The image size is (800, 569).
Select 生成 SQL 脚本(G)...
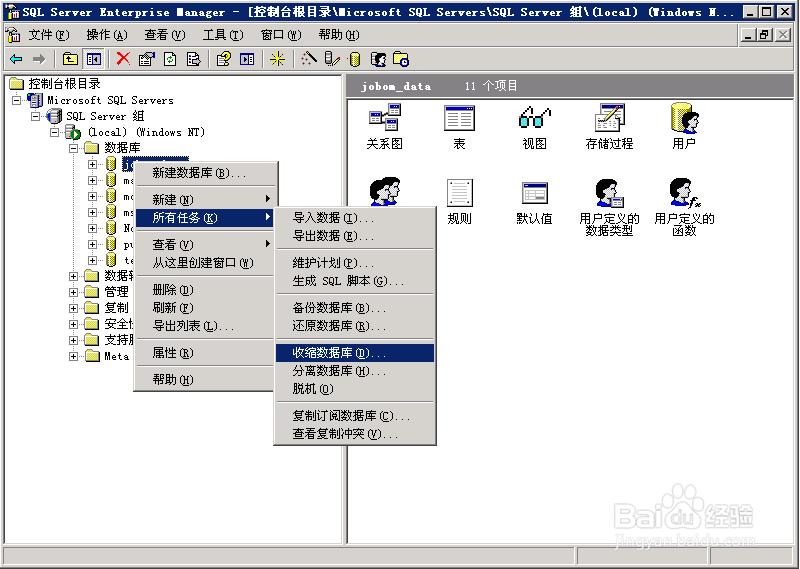[x=355, y=281]
